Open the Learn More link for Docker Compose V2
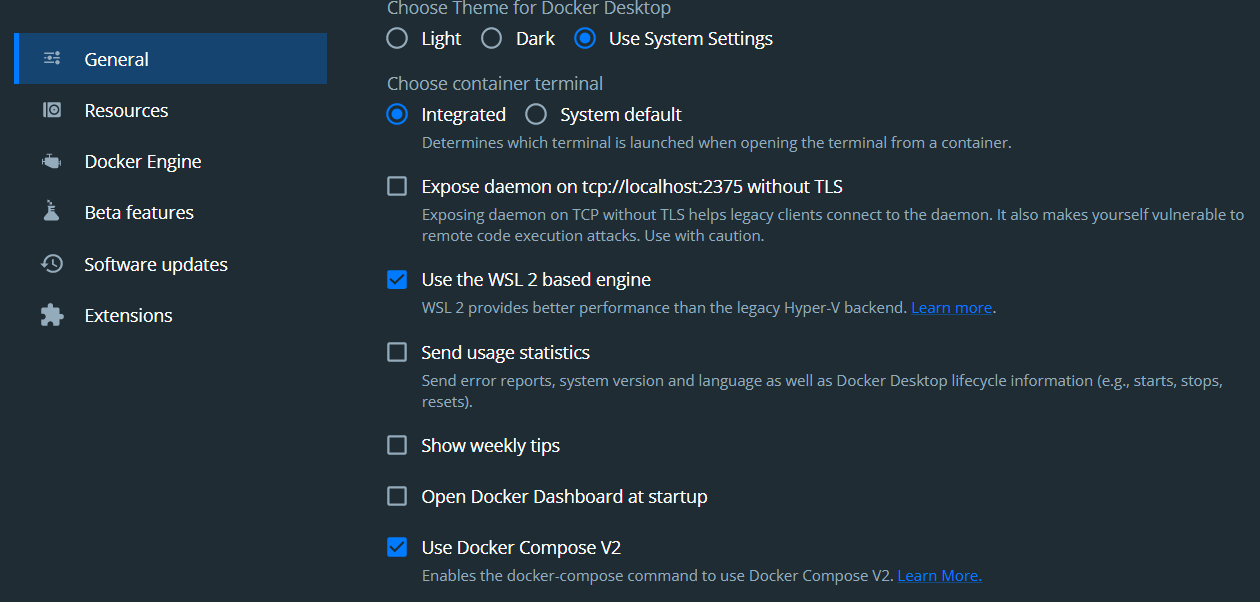 [x=938, y=575]
